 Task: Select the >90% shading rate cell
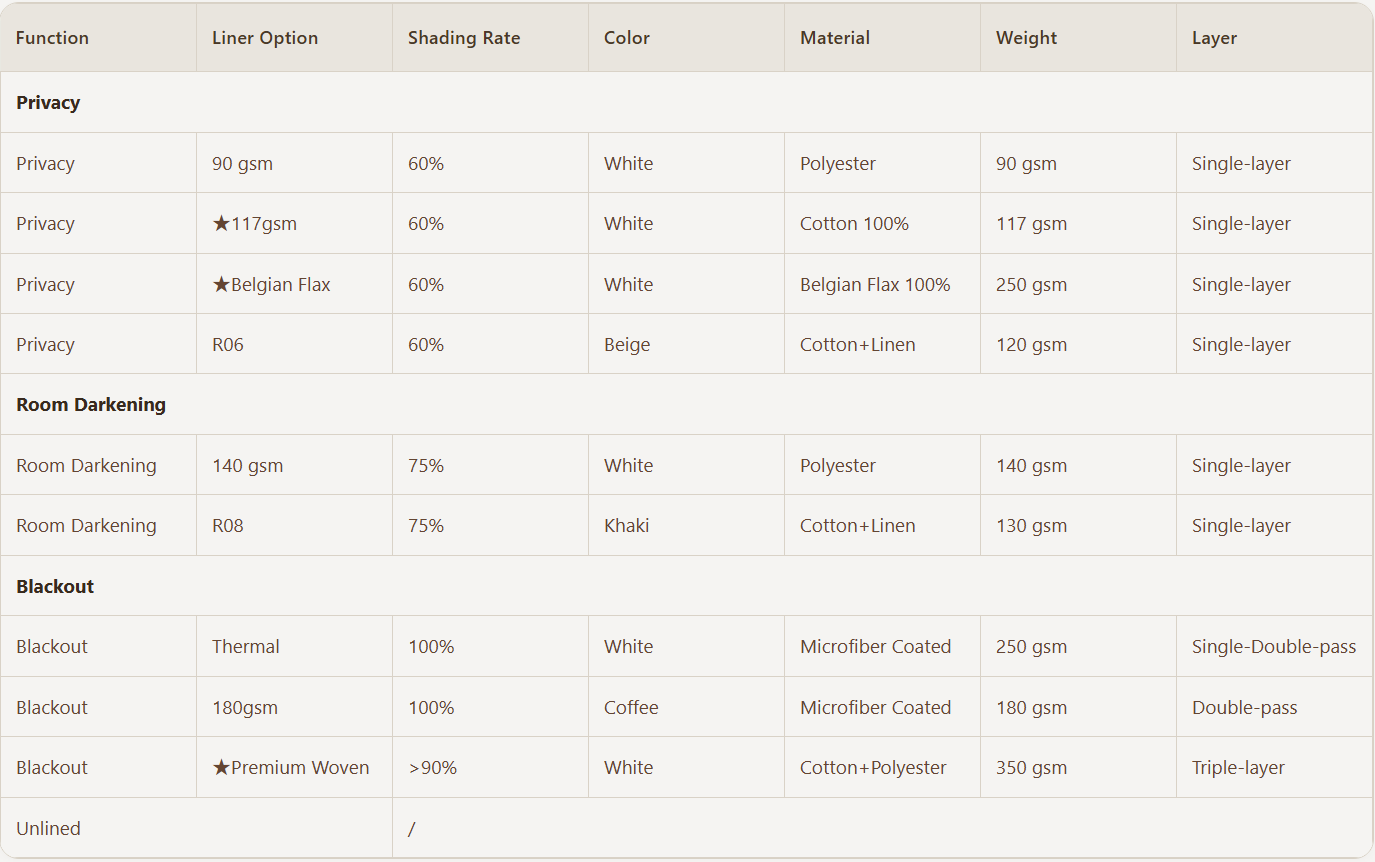pos(490,767)
